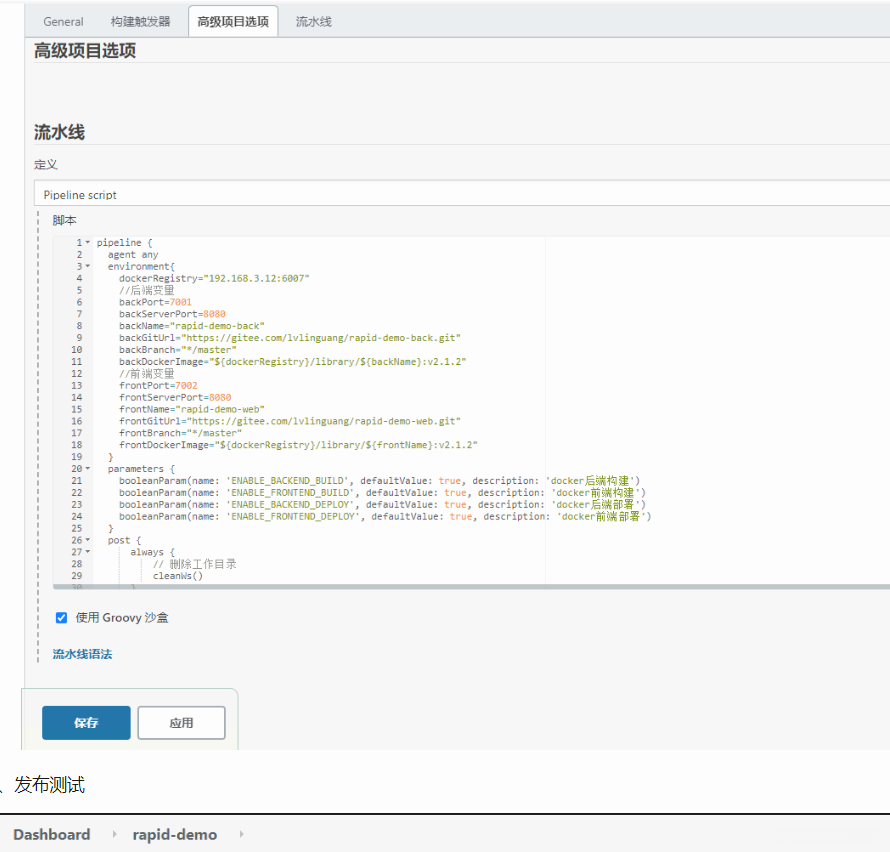Click the //后端变量 comment line

click(x=146, y=290)
